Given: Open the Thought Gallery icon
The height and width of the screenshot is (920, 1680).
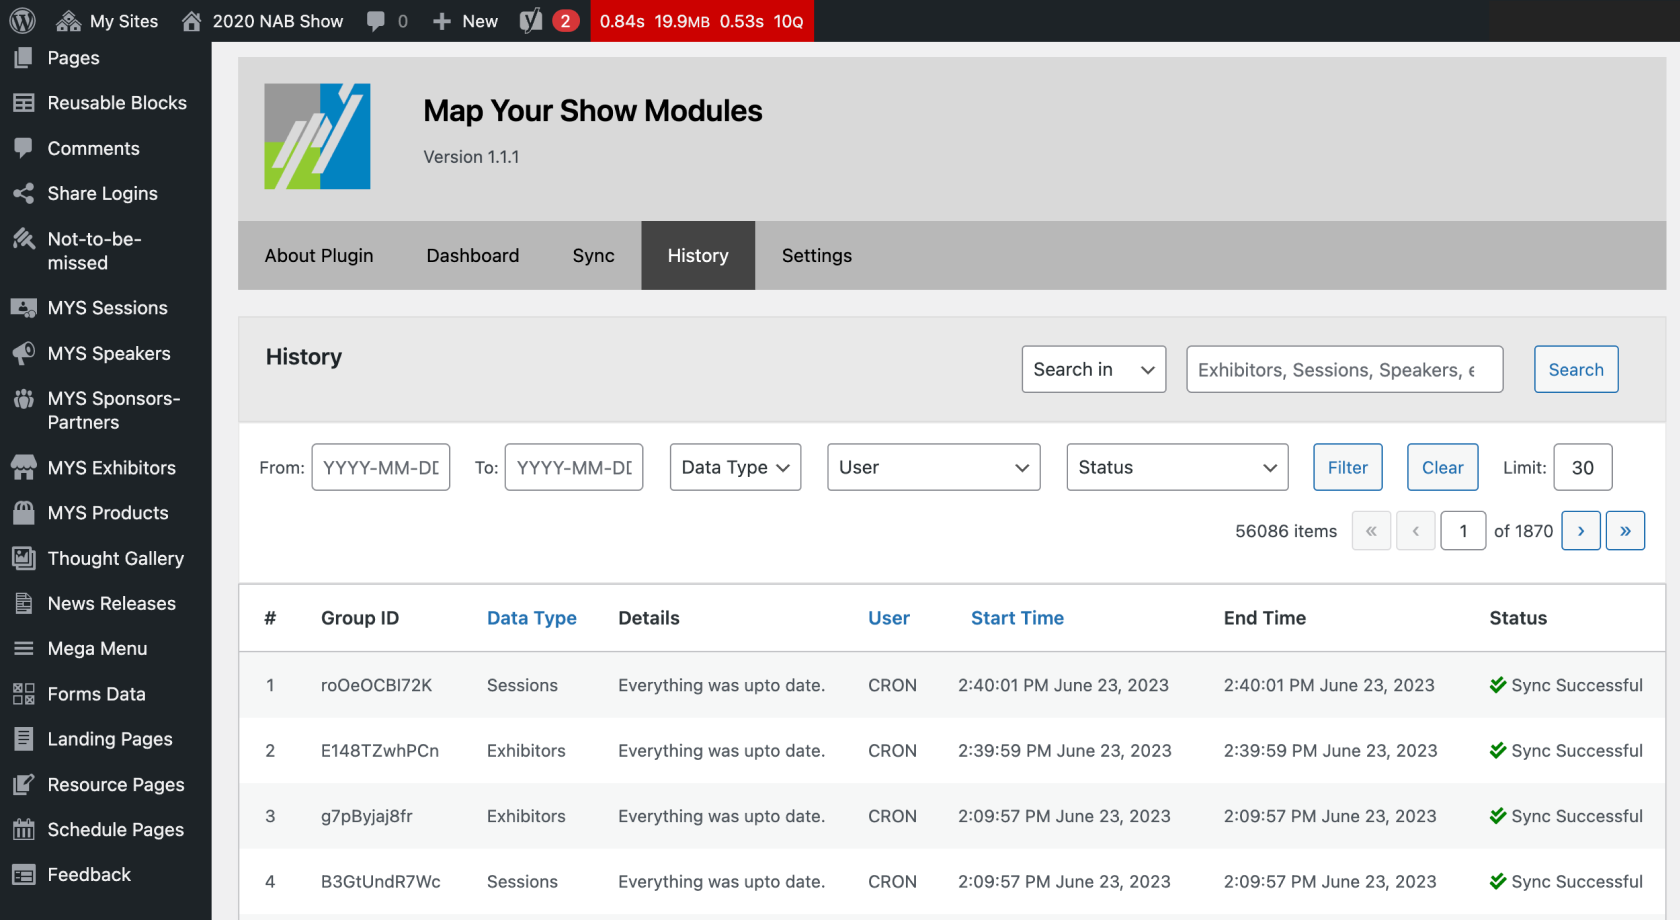Looking at the screenshot, I should tap(24, 558).
